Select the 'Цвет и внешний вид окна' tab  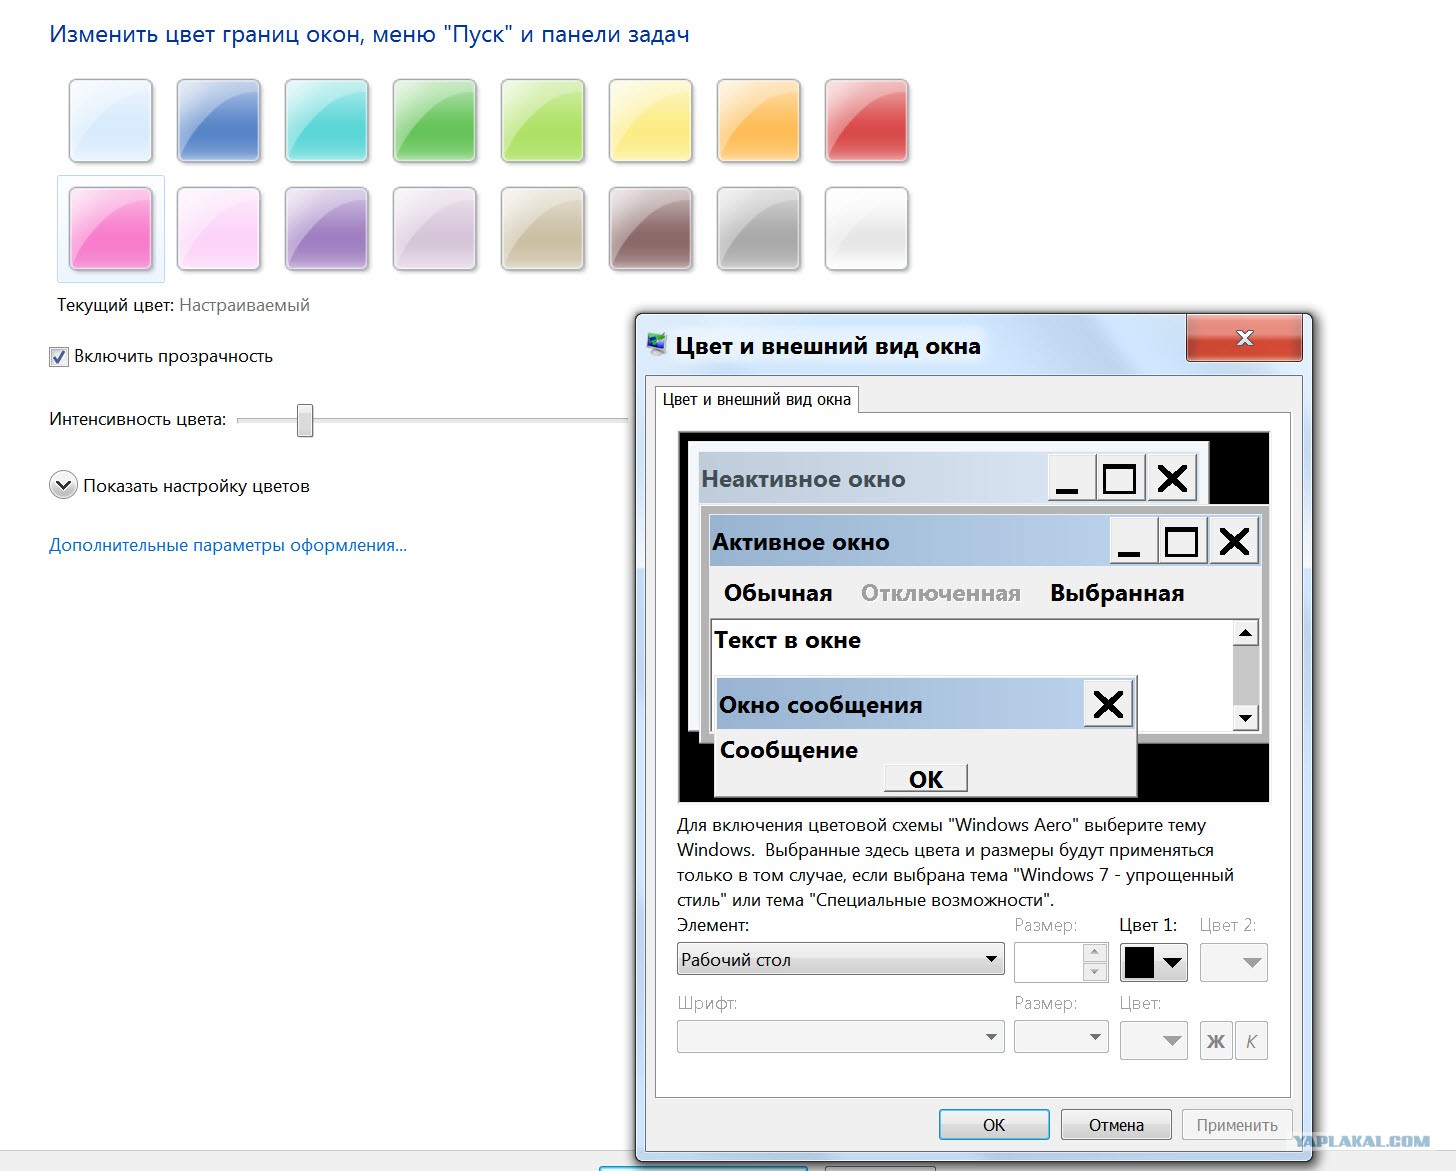coord(757,399)
